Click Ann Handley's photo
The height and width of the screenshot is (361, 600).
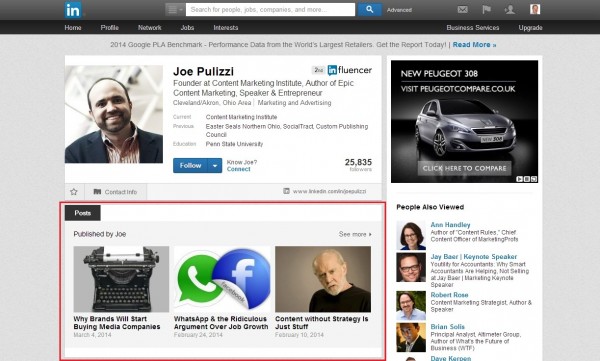tap(411, 235)
